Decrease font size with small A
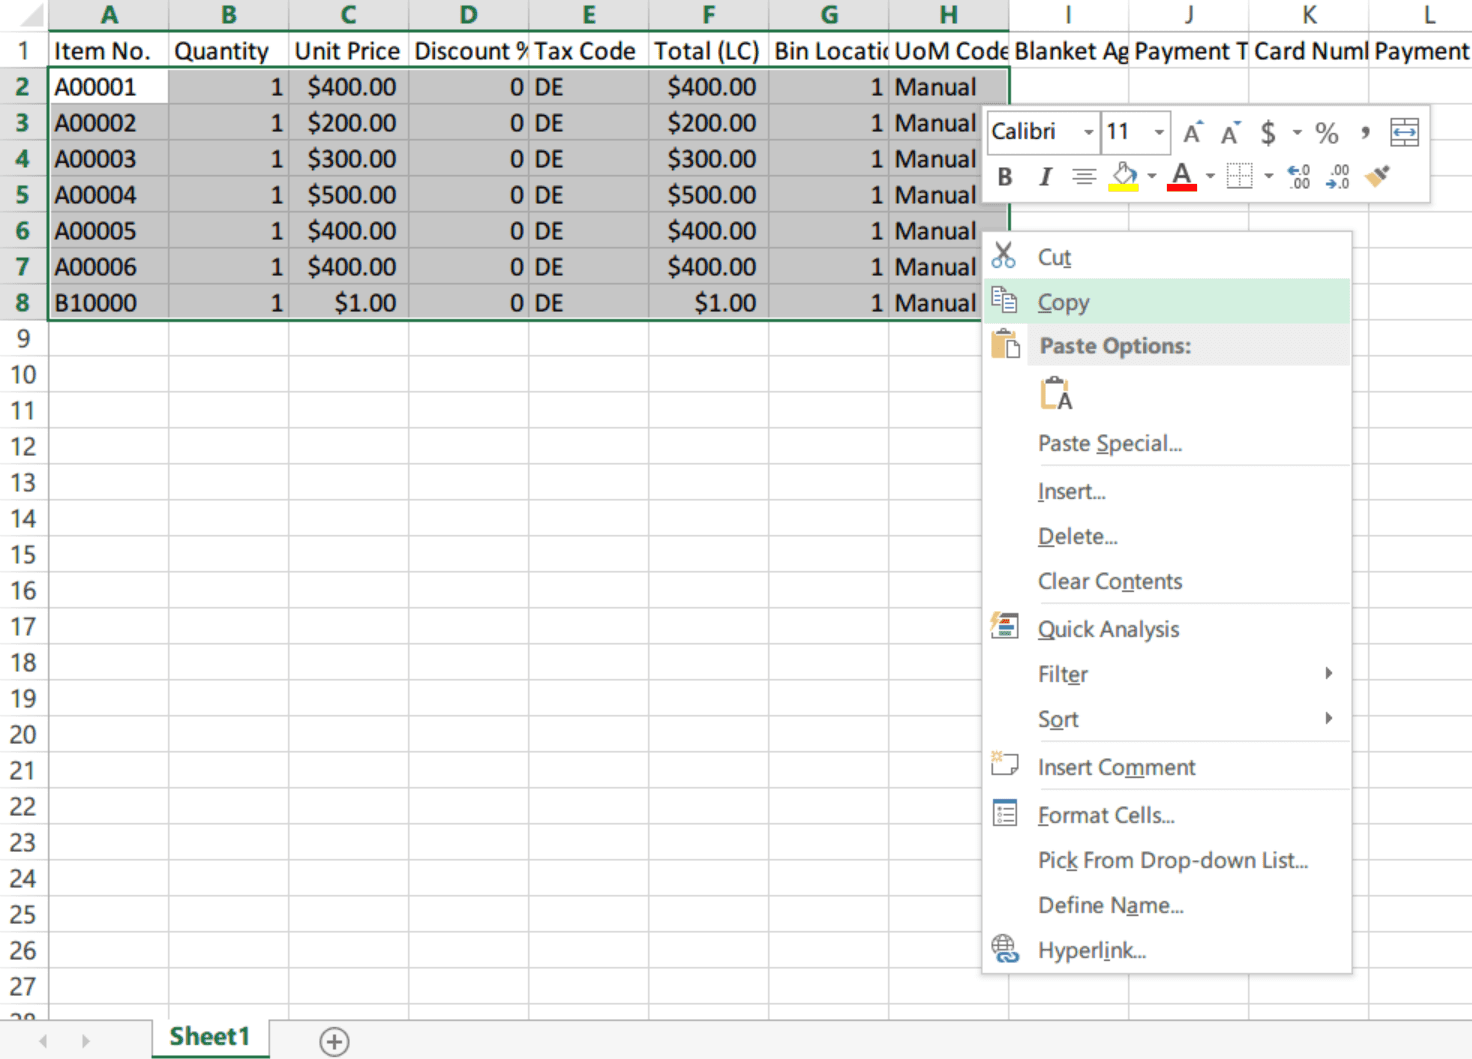Viewport: 1472px width, 1059px height. click(1230, 133)
